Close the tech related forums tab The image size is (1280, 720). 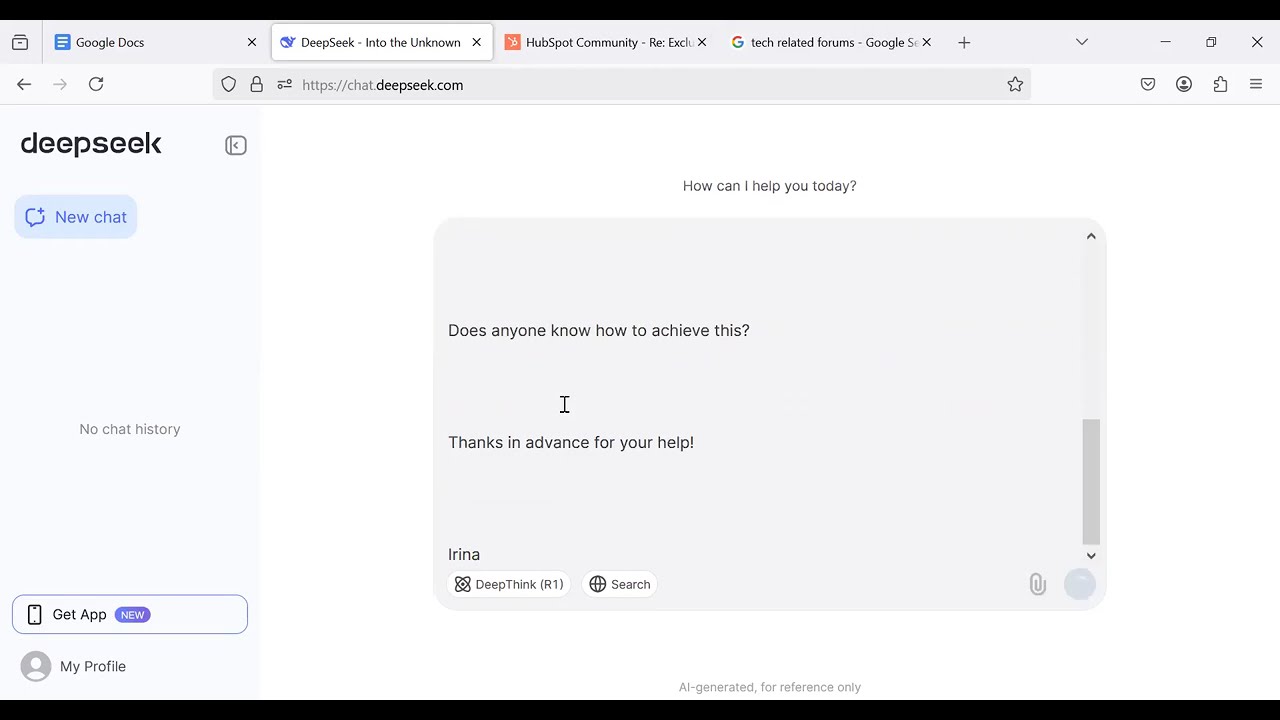[927, 42]
